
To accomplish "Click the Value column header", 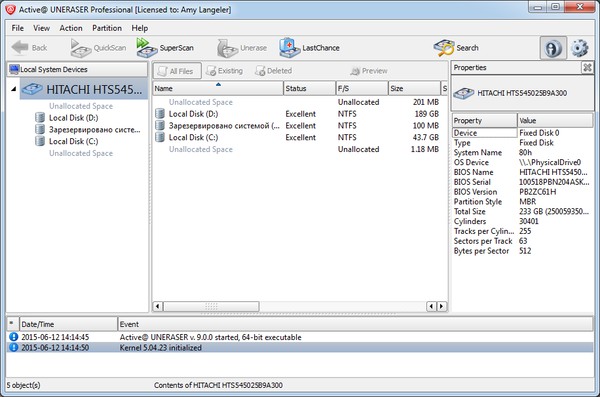I will click(x=555, y=121).
